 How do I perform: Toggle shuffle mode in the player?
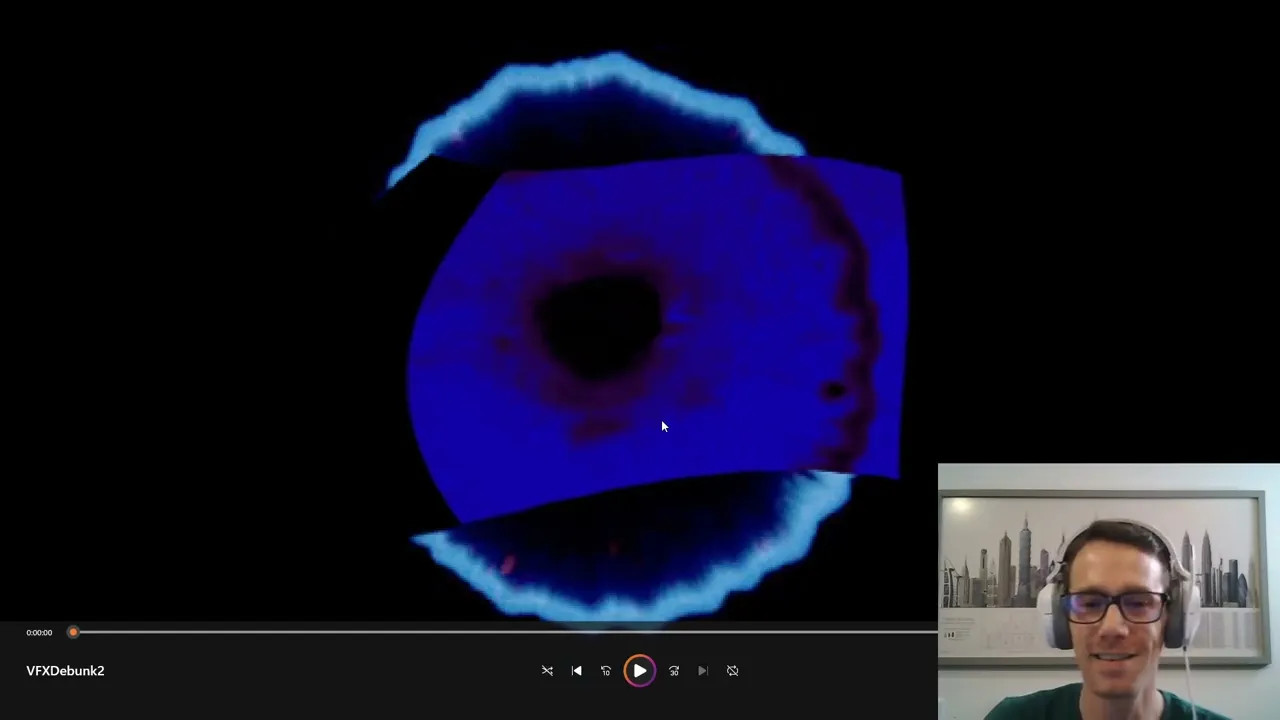(547, 671)
